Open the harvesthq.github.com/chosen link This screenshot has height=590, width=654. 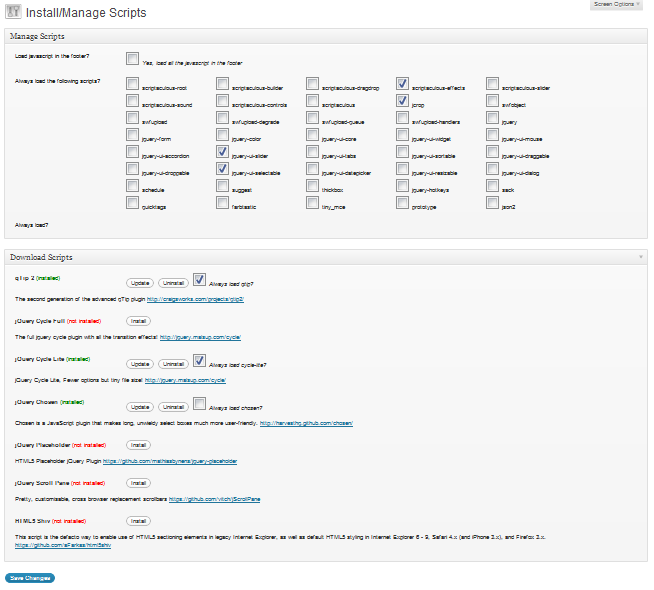pos(306,423)
